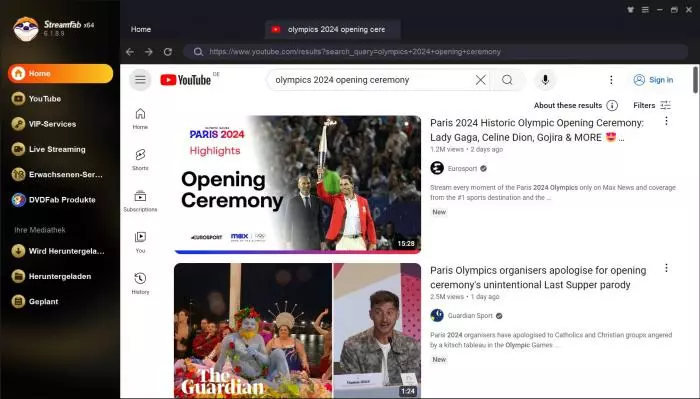The width and height of the screenshot is (700, 399).
Task: Play The Guardian Last Supper video thumbnail
Action: coord(297,330)
